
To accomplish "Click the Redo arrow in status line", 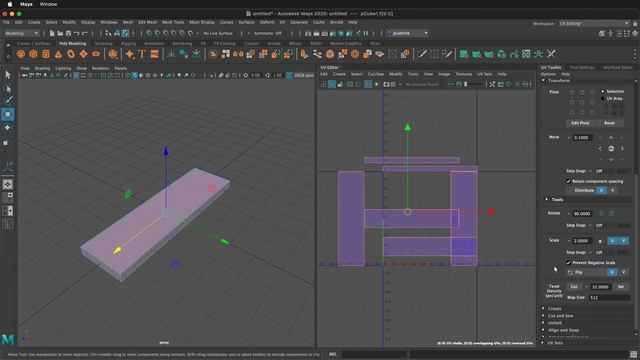I will 84,33.
